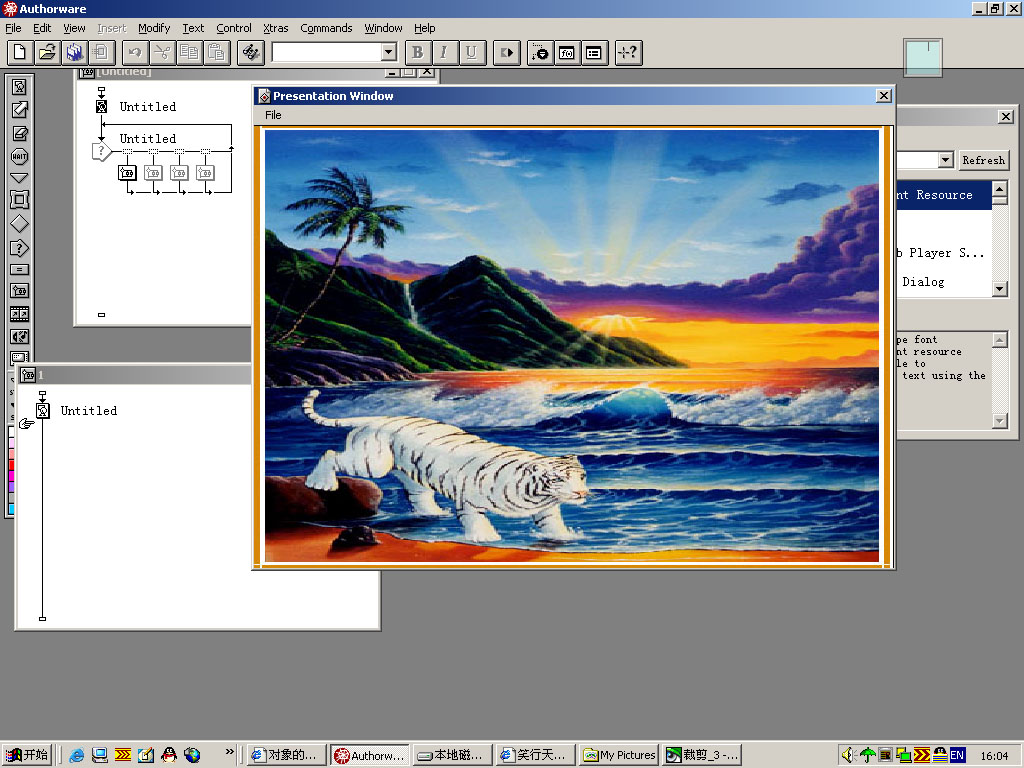Screen dimensions: 1024x768
Task: Select the Interaction icon in the icon palette
Action: [20, 248]
